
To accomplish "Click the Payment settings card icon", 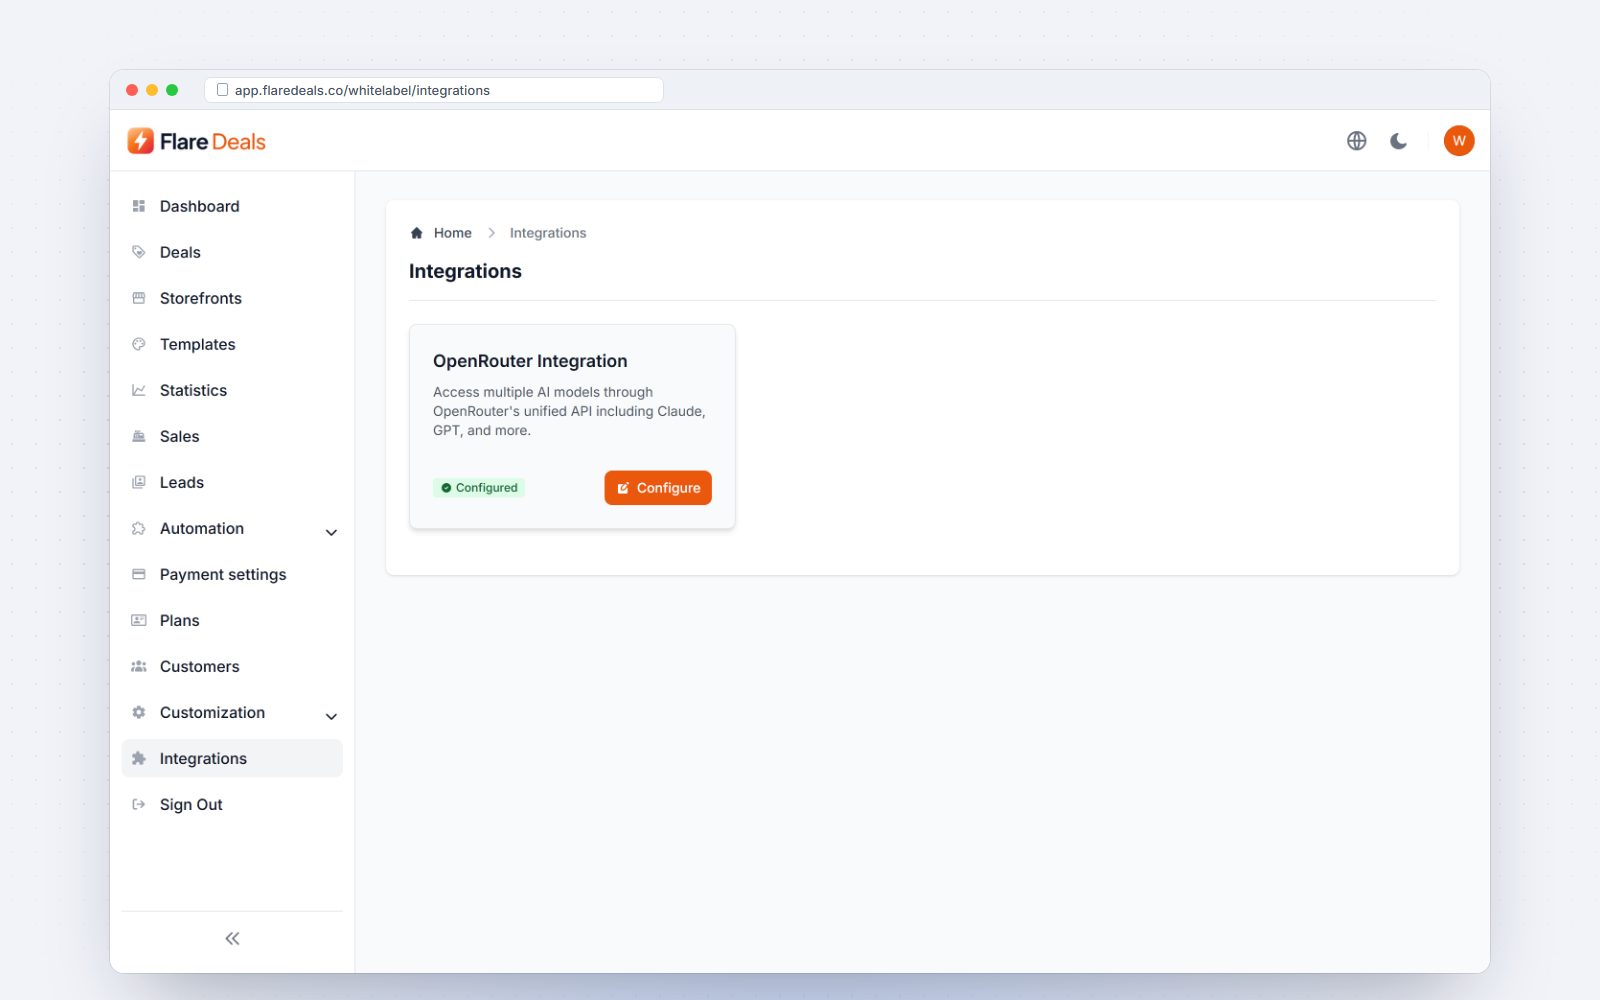I will coord(139,574).
